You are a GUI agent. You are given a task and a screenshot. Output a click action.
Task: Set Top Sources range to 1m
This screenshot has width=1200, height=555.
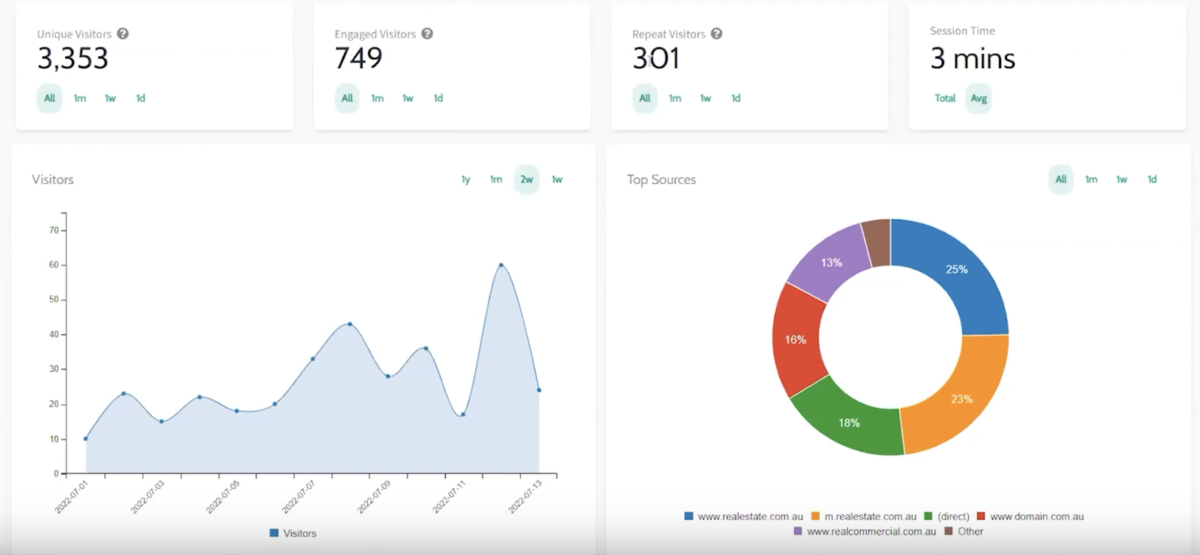click(1091, 180)
